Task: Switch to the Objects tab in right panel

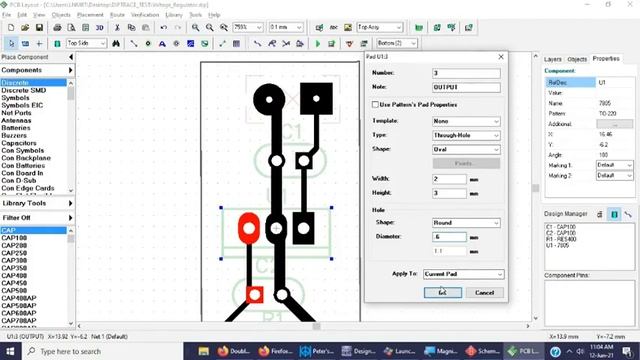Action: [x=577, y=59]
